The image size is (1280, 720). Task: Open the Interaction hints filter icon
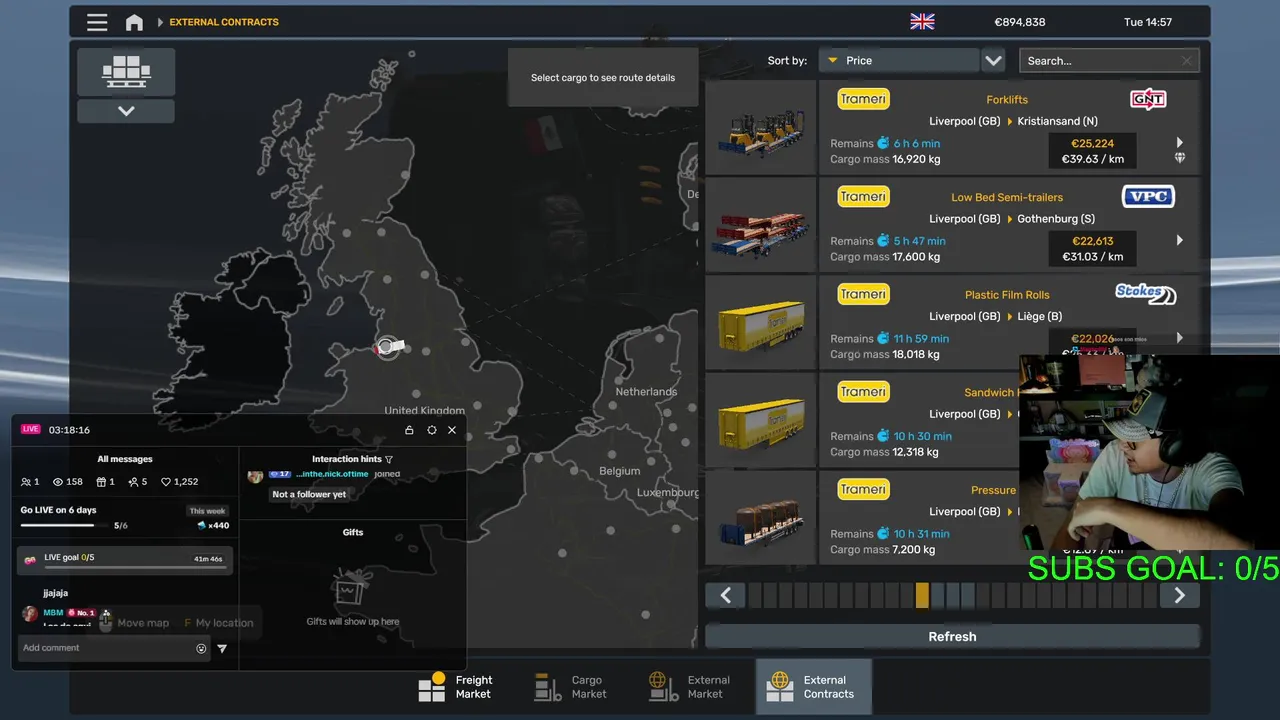tap(389, 460)
